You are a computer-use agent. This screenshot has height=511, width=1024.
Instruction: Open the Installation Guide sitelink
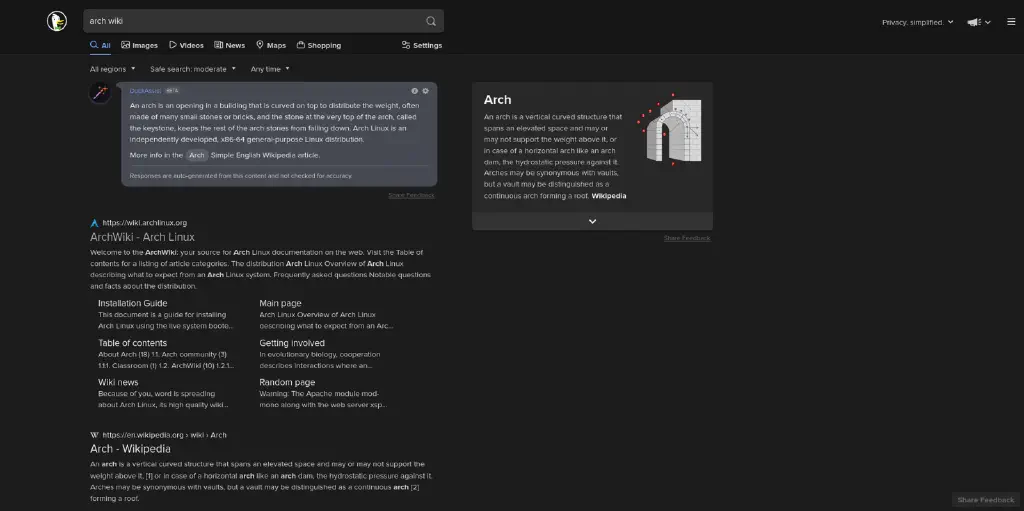point(133,303)
